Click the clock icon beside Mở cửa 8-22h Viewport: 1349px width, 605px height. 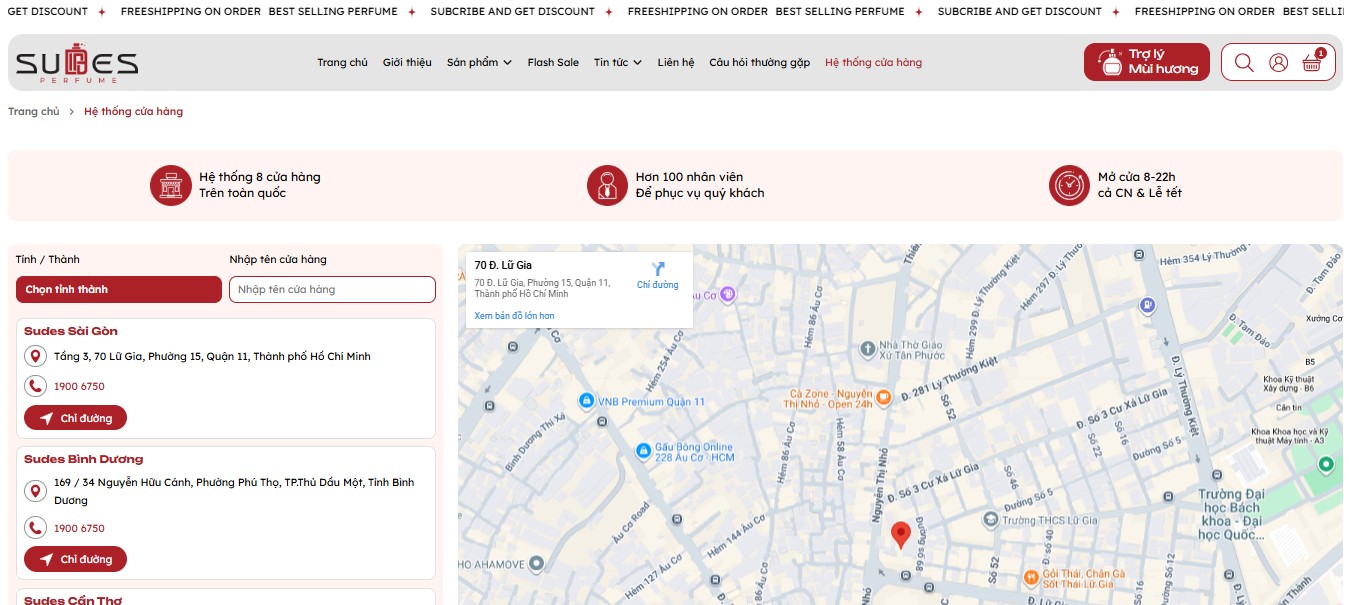click(x=1069, y=185)
